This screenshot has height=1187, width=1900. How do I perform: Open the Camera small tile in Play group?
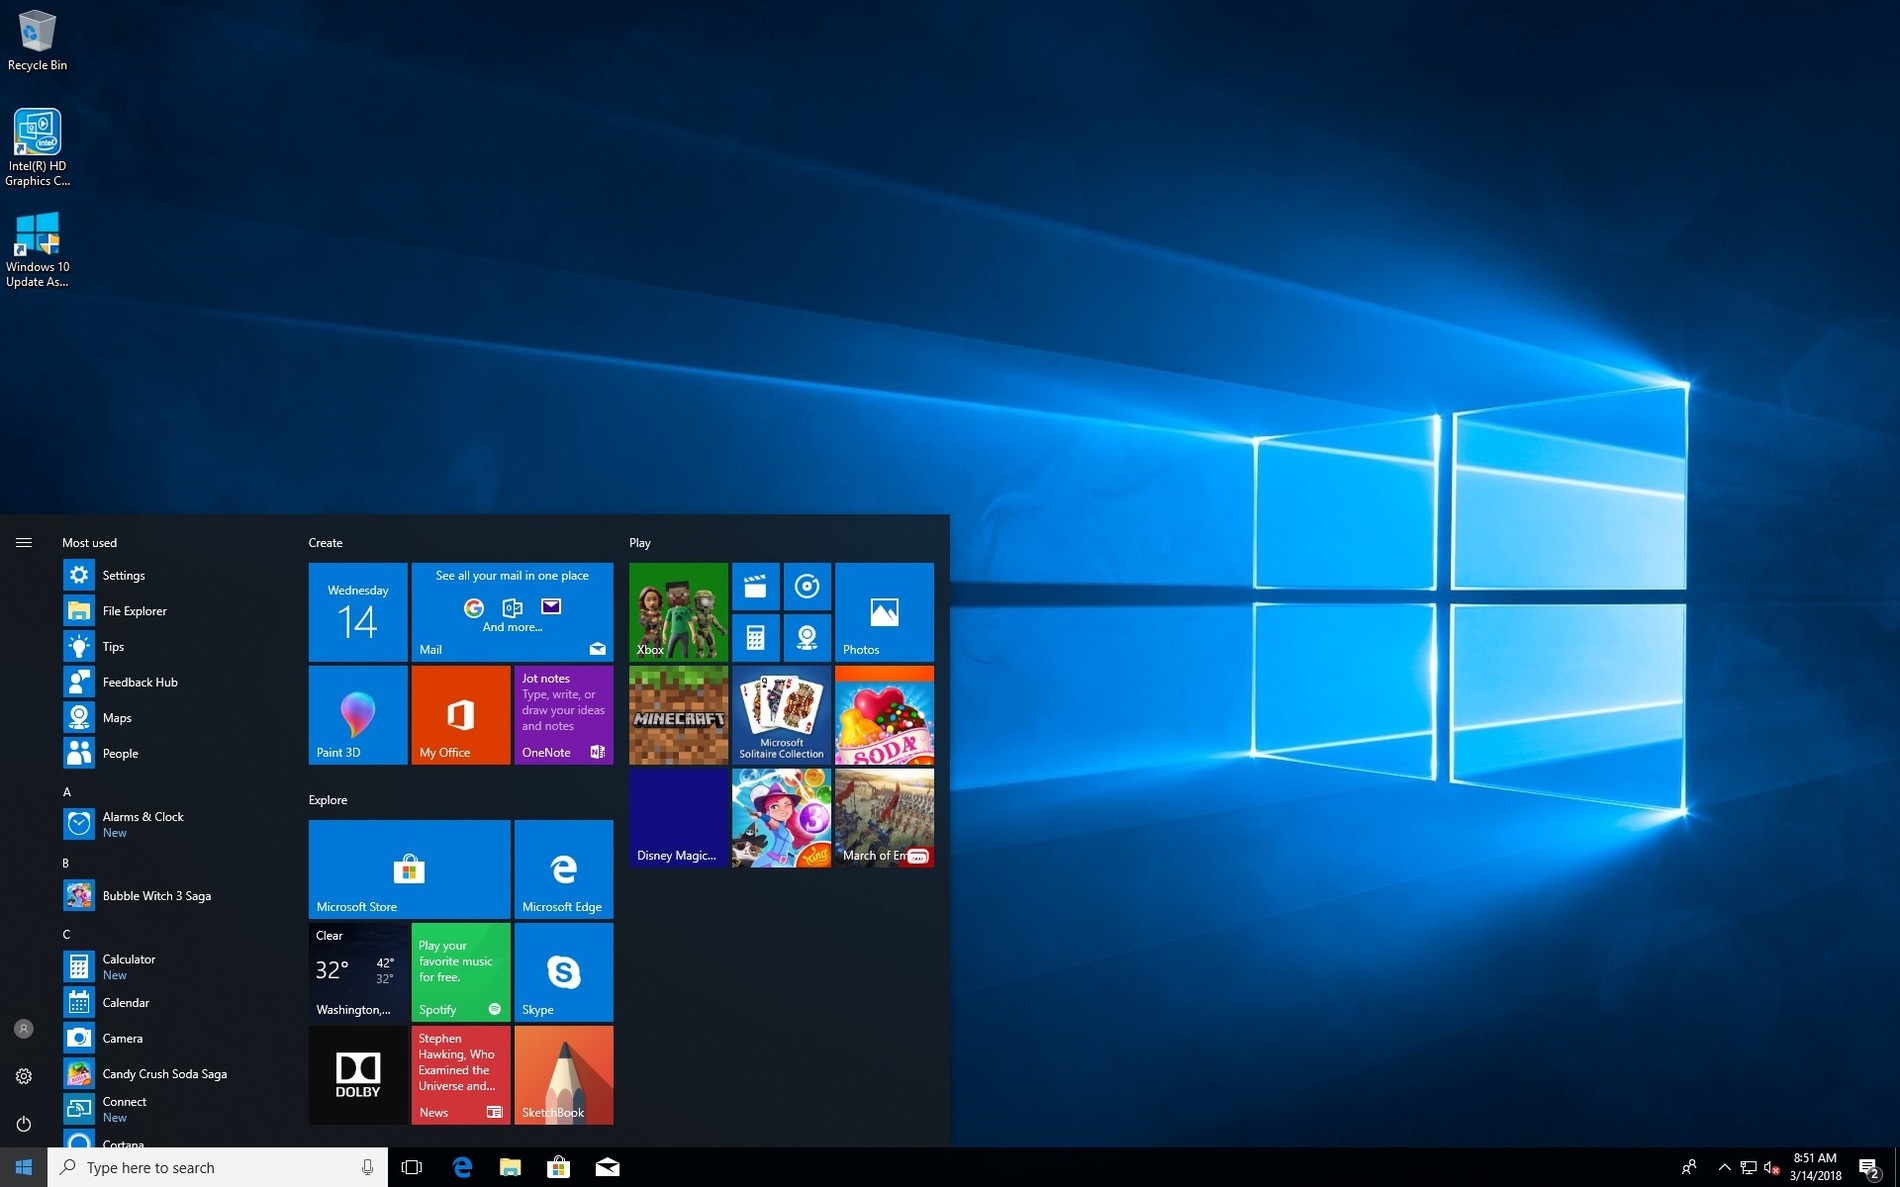[807, 637]
